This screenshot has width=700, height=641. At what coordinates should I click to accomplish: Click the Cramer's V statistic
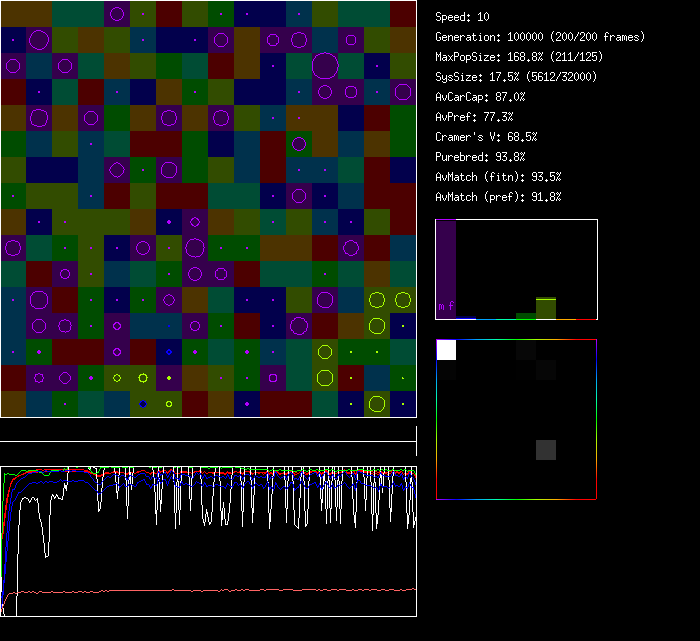487,137
